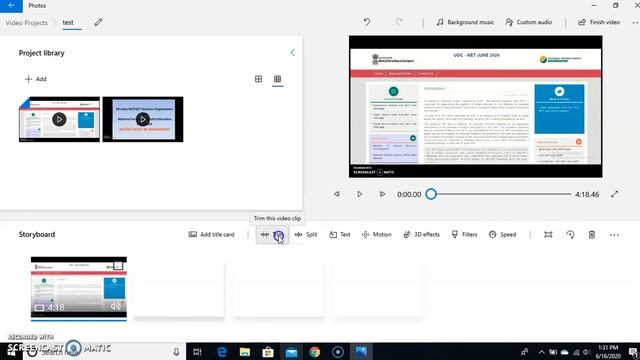Viewport: 640px width, 360px height.
Task: Open battery status icon in tray
Action: click(553, 352)
